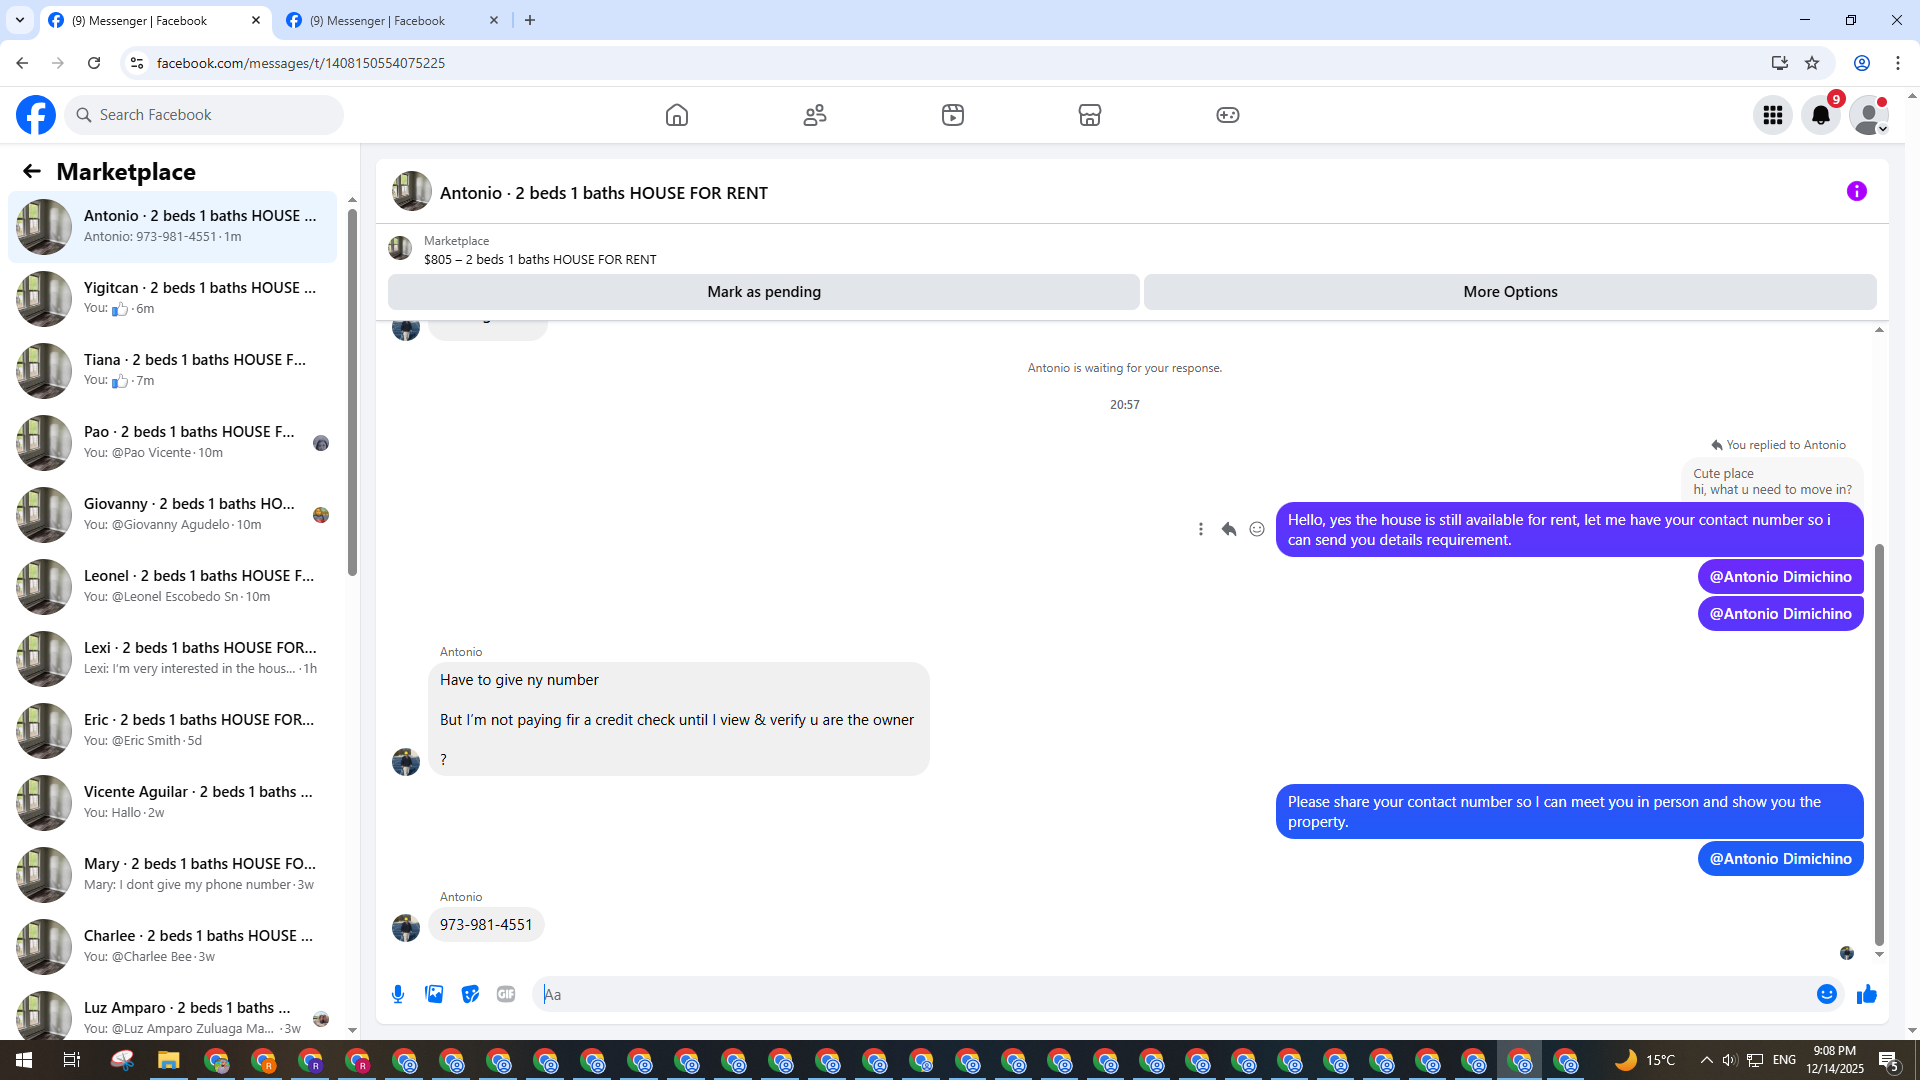The width and height of the screenshot is (1920, 1080).
Task: Send a thumbs-up like
Action: click(x=1867, y=994)
